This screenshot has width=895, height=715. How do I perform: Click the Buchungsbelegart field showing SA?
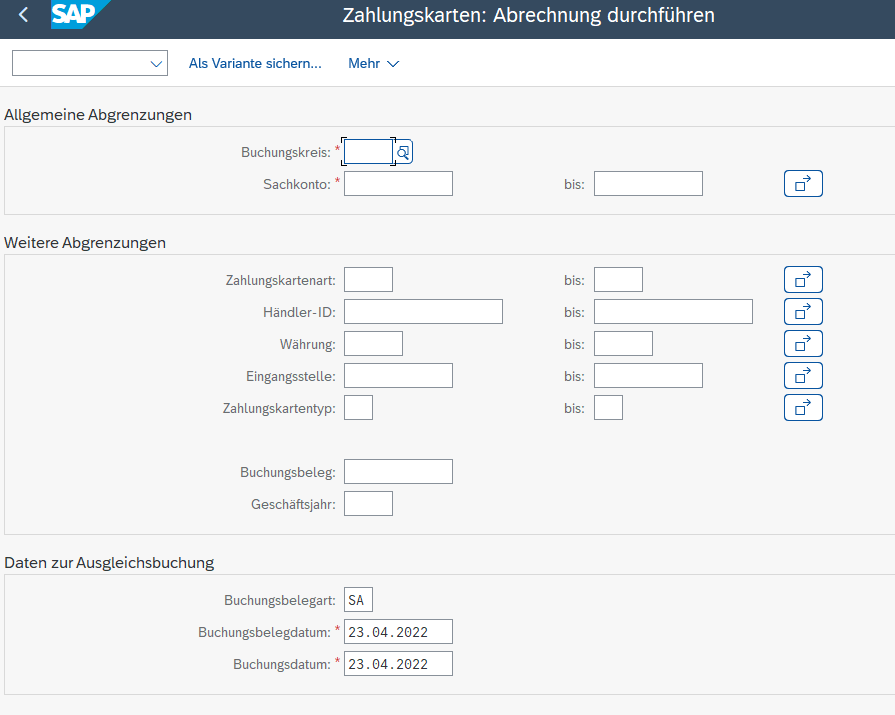[358, 601]
